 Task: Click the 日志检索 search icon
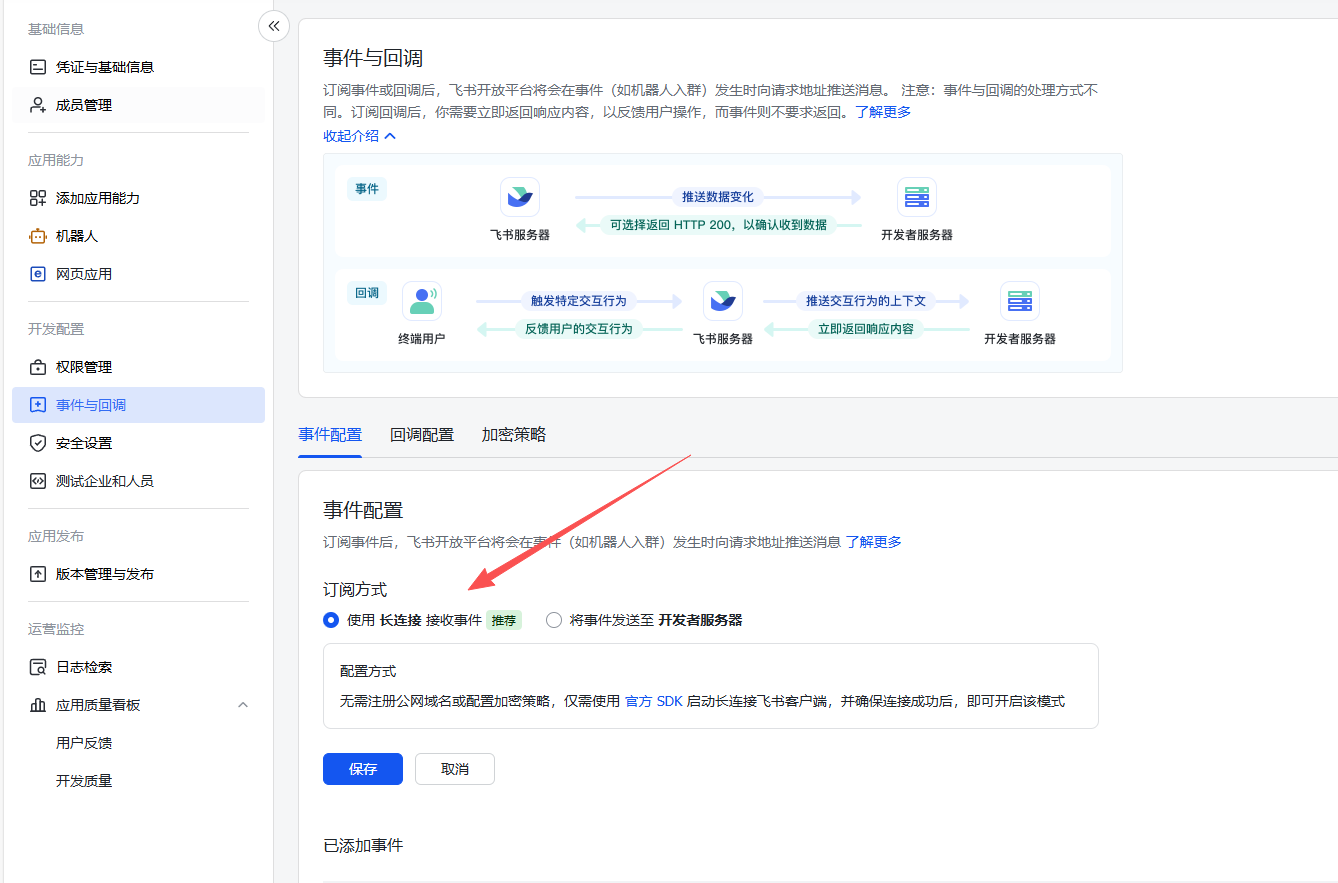tap(38, 667)
